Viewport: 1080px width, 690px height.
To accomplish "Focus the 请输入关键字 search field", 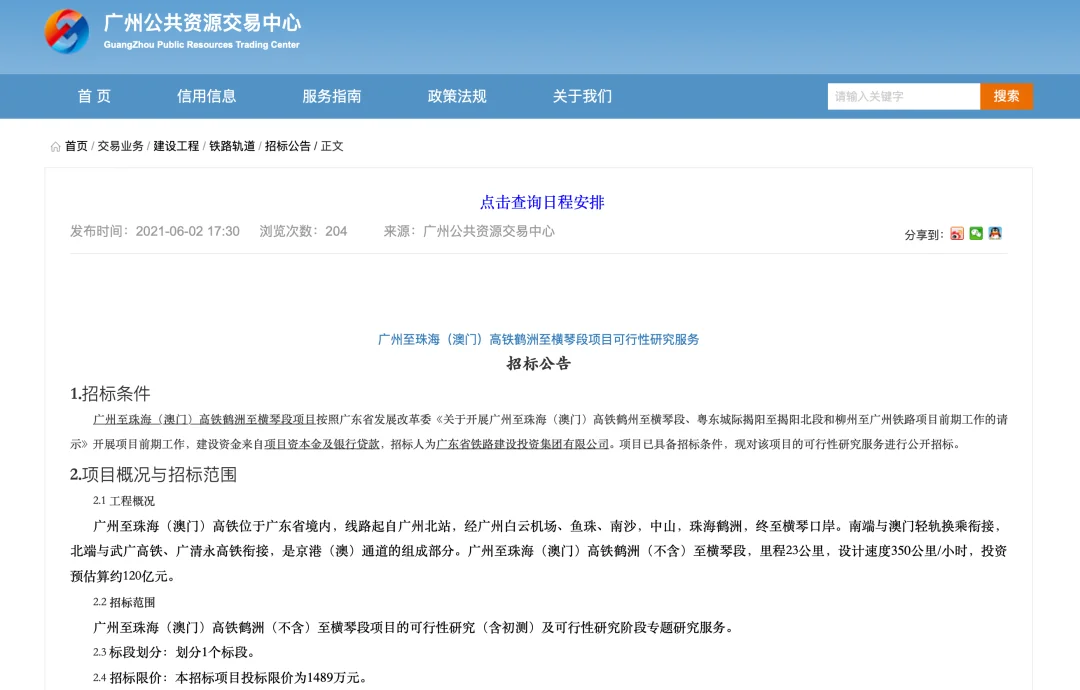I will pos(904,96).
